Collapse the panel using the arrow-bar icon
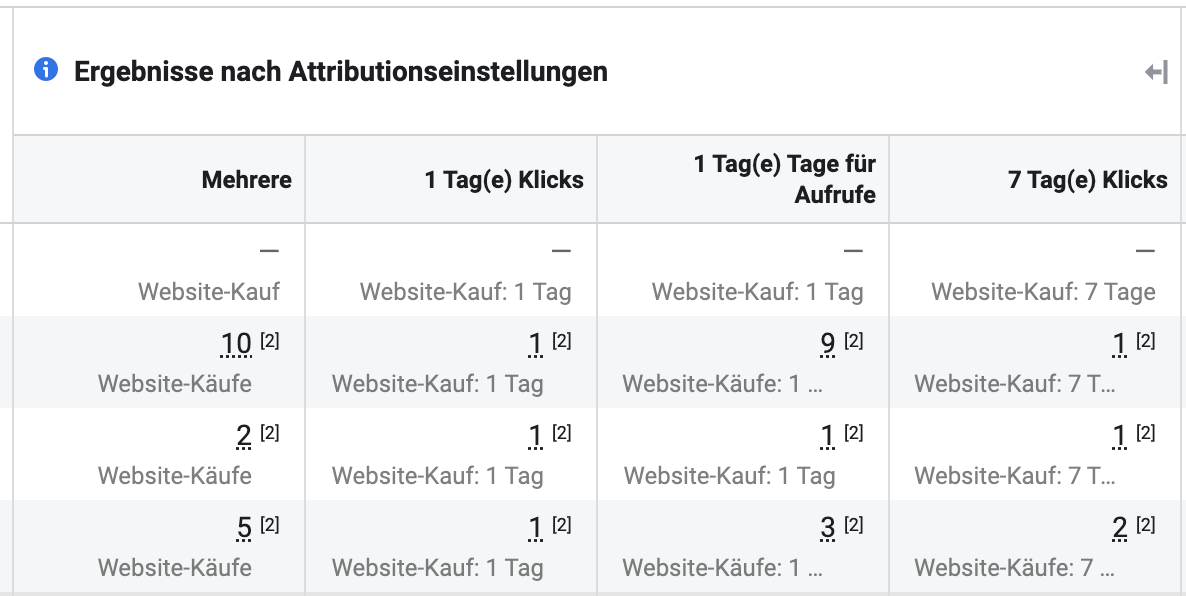The image size is (1186, 596). pyautogui.click(x=1156, y=73)
